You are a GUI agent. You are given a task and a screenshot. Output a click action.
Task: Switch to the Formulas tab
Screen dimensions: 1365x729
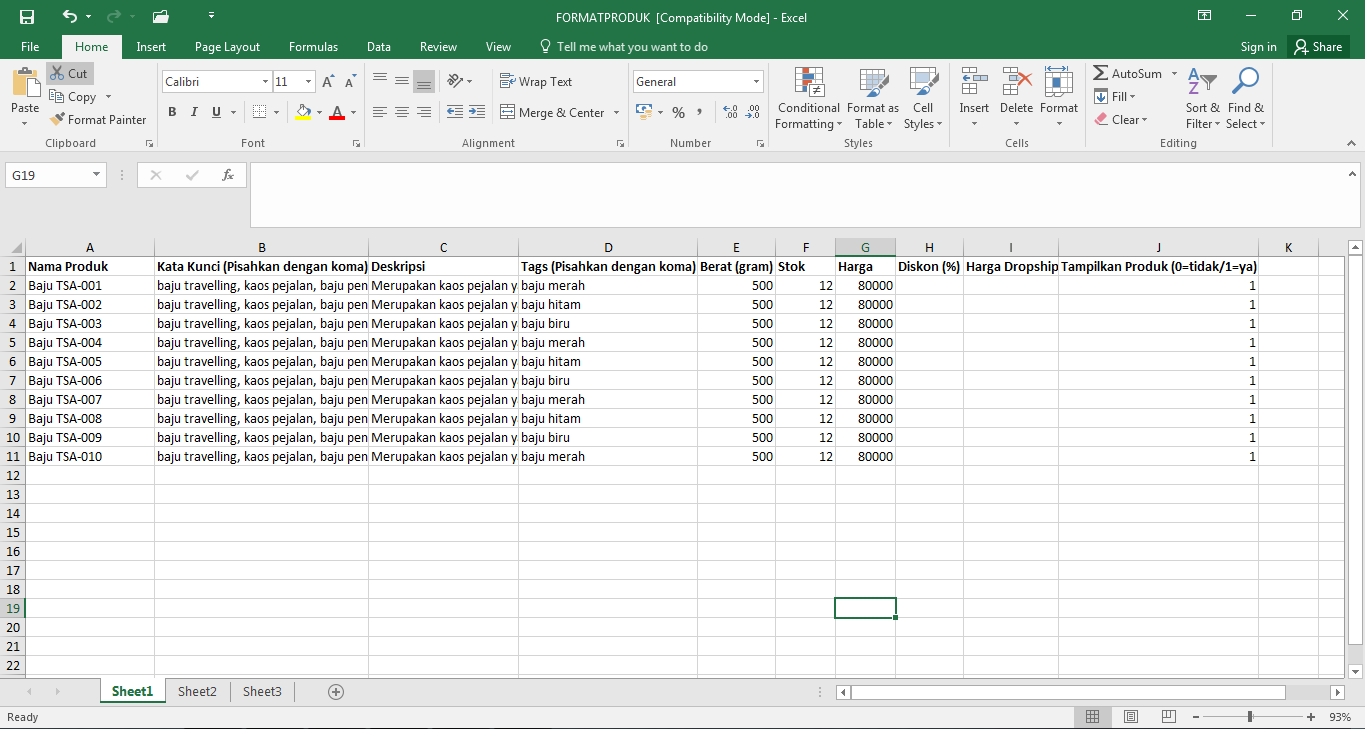click(x=313, y=47)
